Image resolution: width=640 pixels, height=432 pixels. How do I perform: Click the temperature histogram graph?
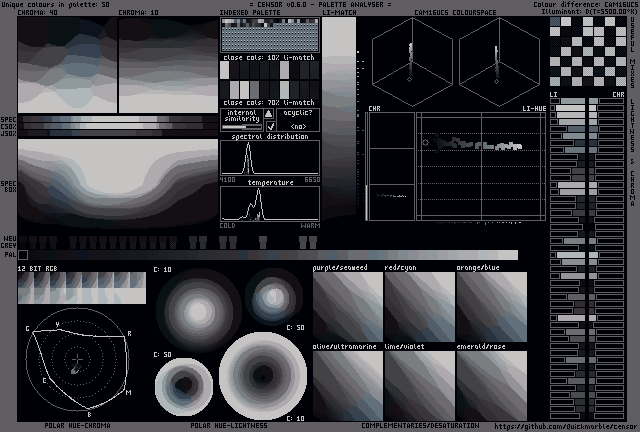click(269, 203)
